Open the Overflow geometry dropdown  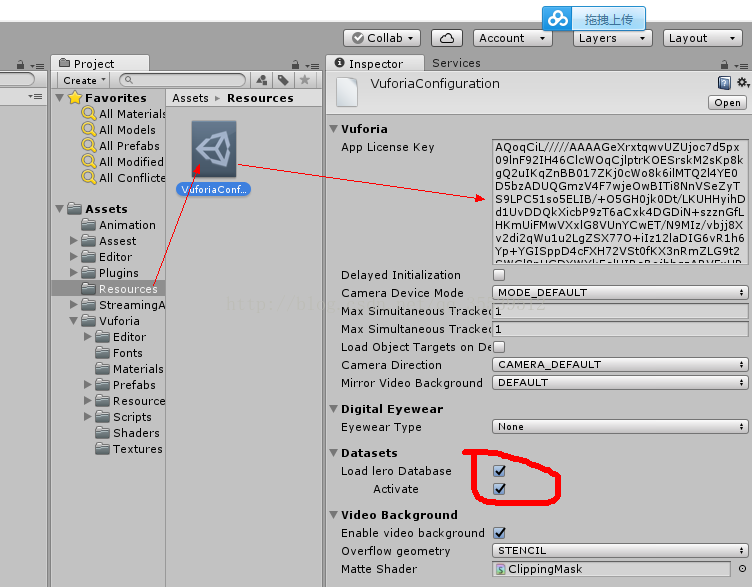[620, 551]
